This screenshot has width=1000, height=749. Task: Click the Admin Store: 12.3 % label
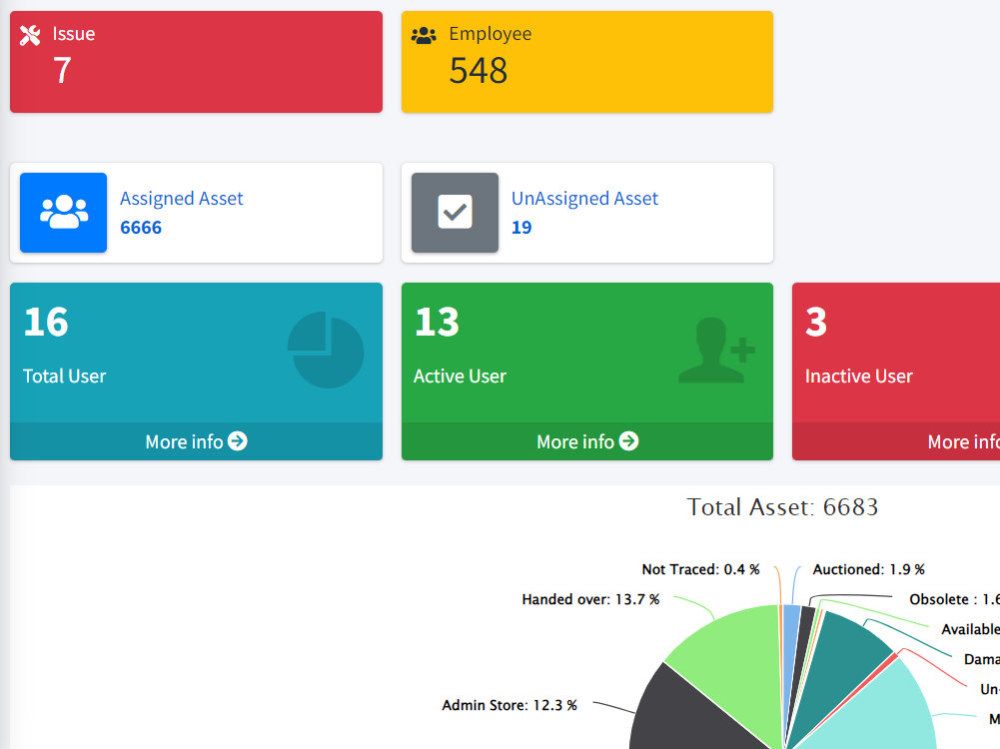pos(510,705)
